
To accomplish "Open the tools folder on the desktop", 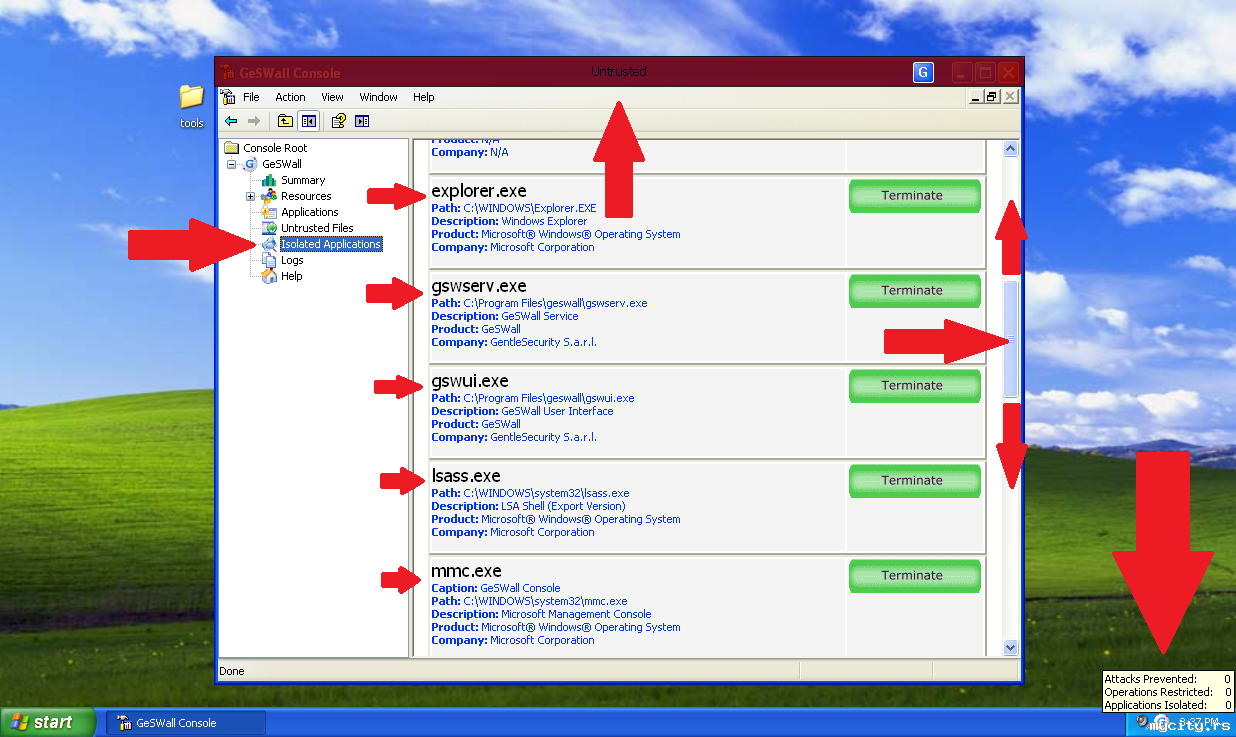I will tap(191, 106).
